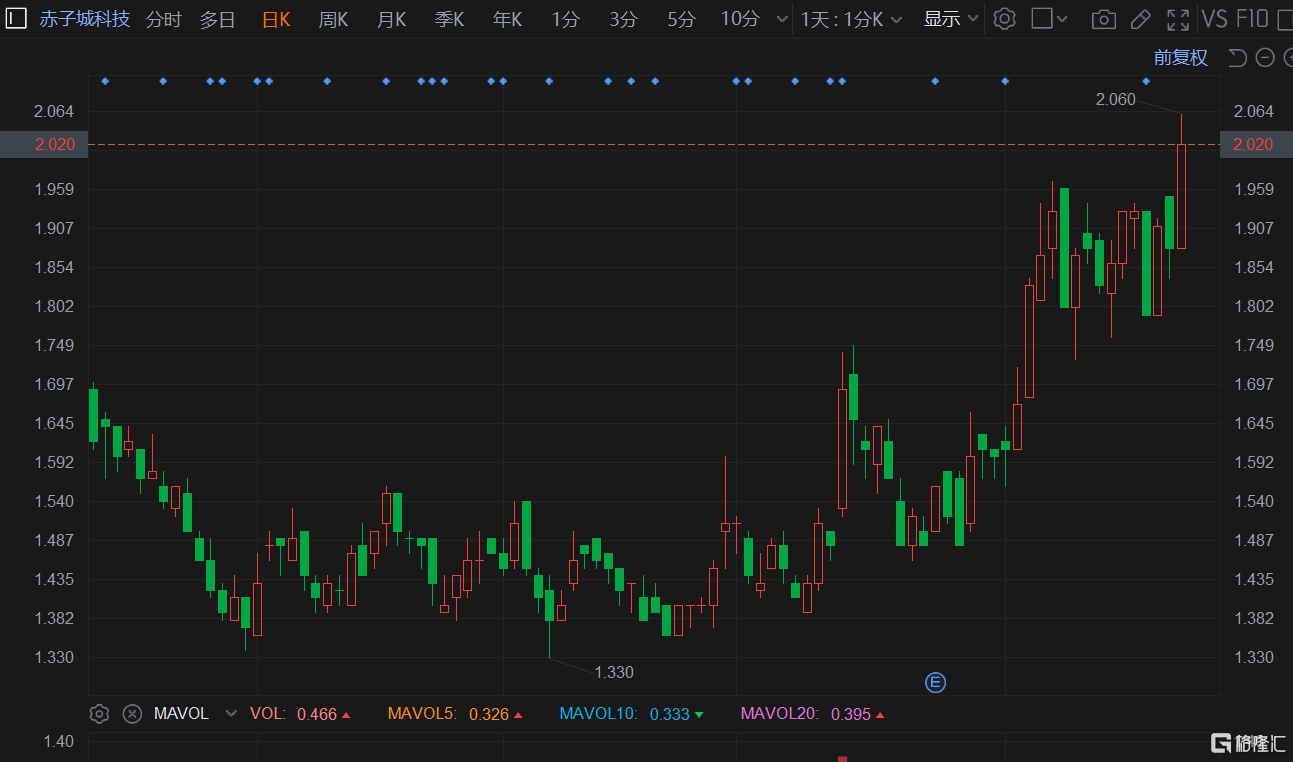Image resolution: width=1293 pixels, height=762 pixels.
Task: Switch to the 分时 intraday tab
Action: point(162,18)
